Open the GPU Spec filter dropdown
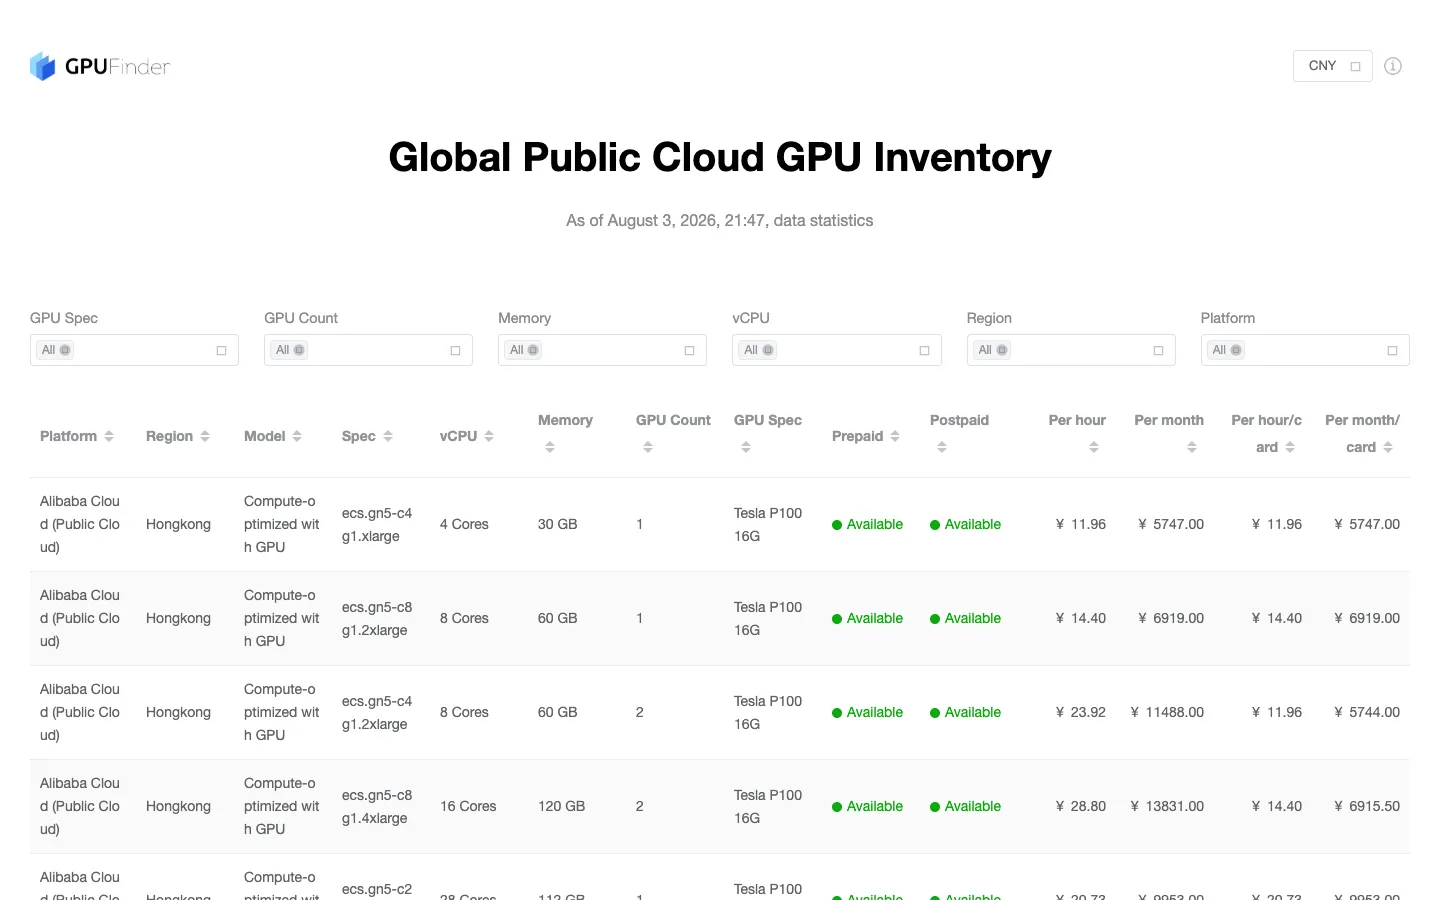Screen dimensions: 1440x900 pyautogui.click(x=134, y=350)
